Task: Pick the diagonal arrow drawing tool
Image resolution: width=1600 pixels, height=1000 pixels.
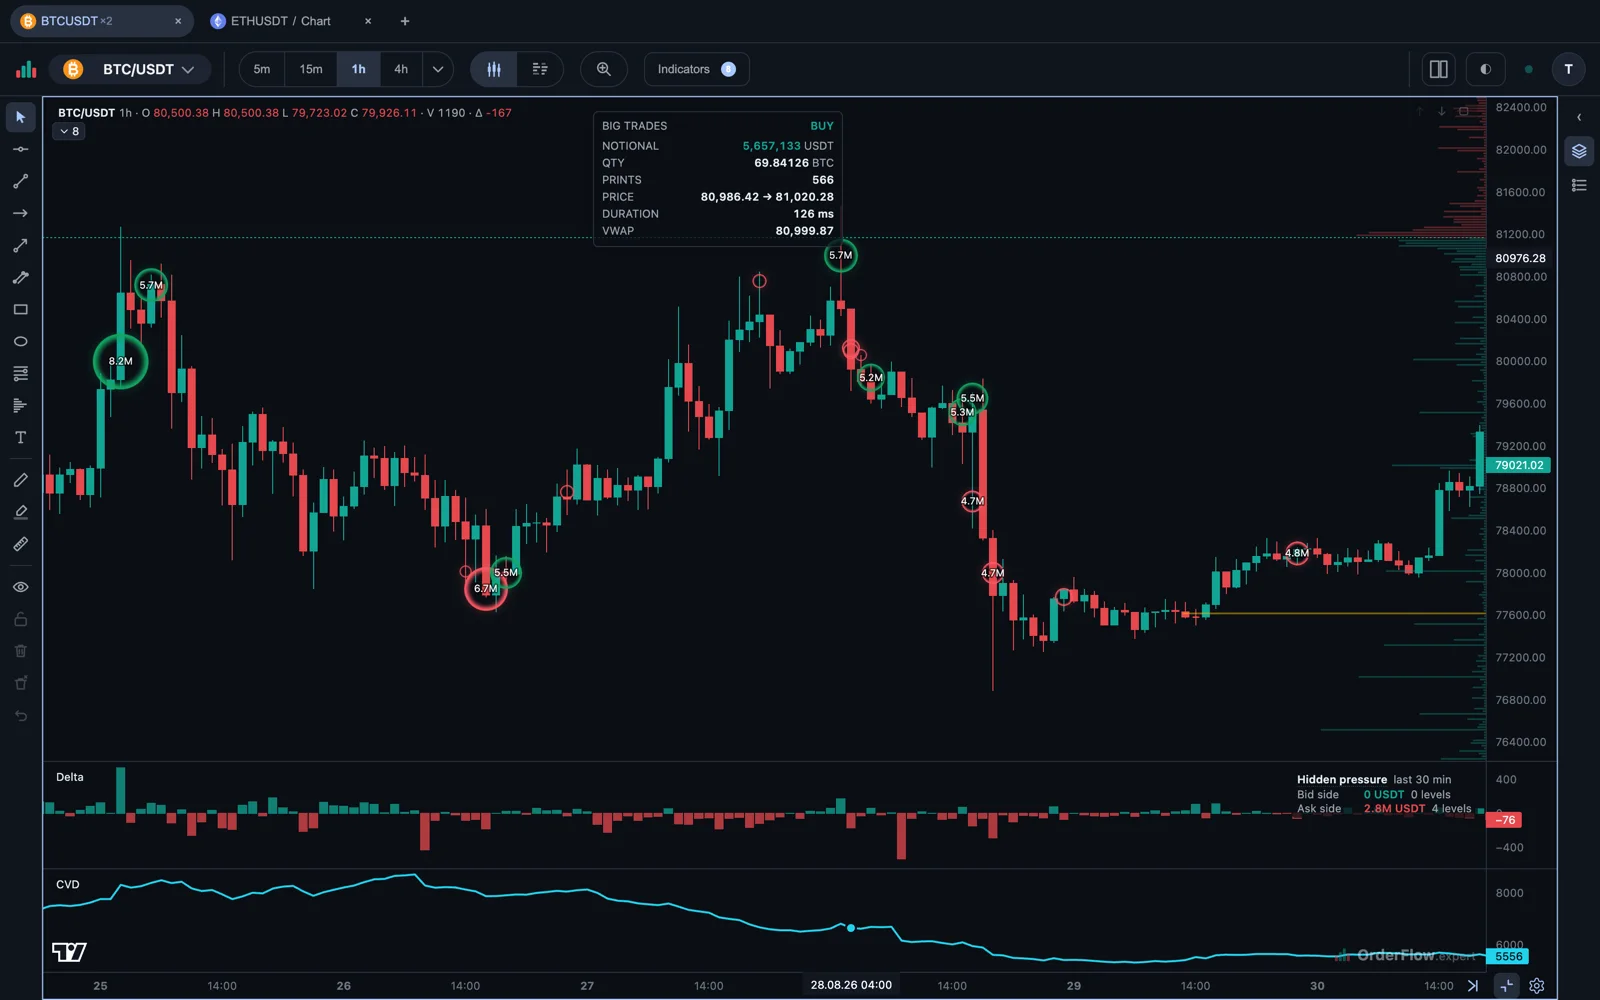Action: (20, 245)
